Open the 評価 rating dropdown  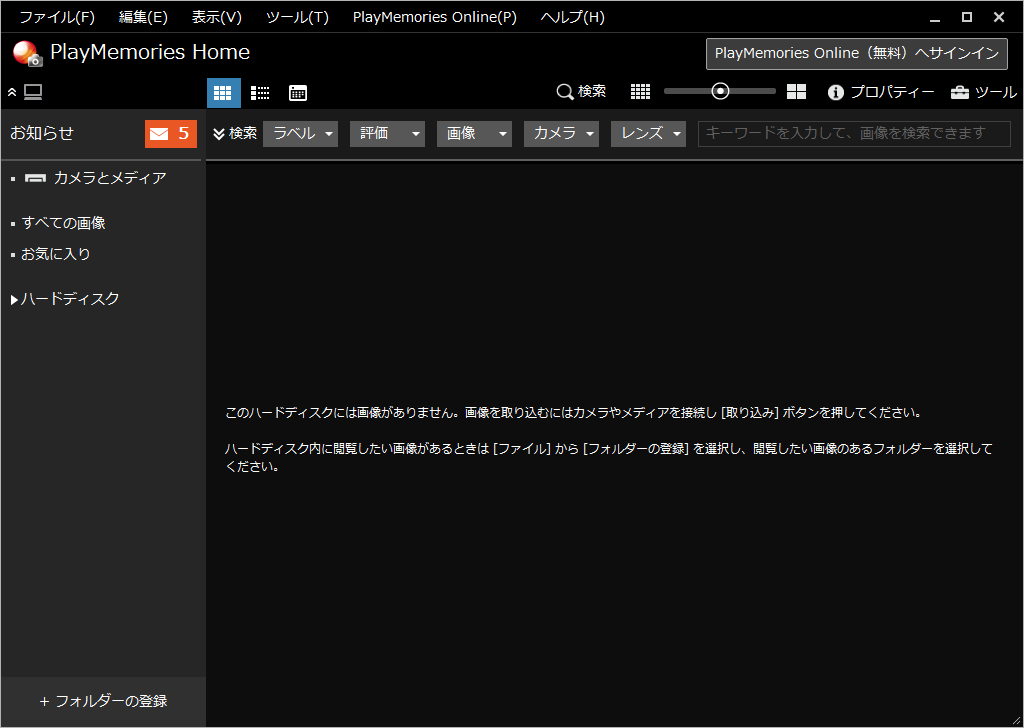[387, 134]
